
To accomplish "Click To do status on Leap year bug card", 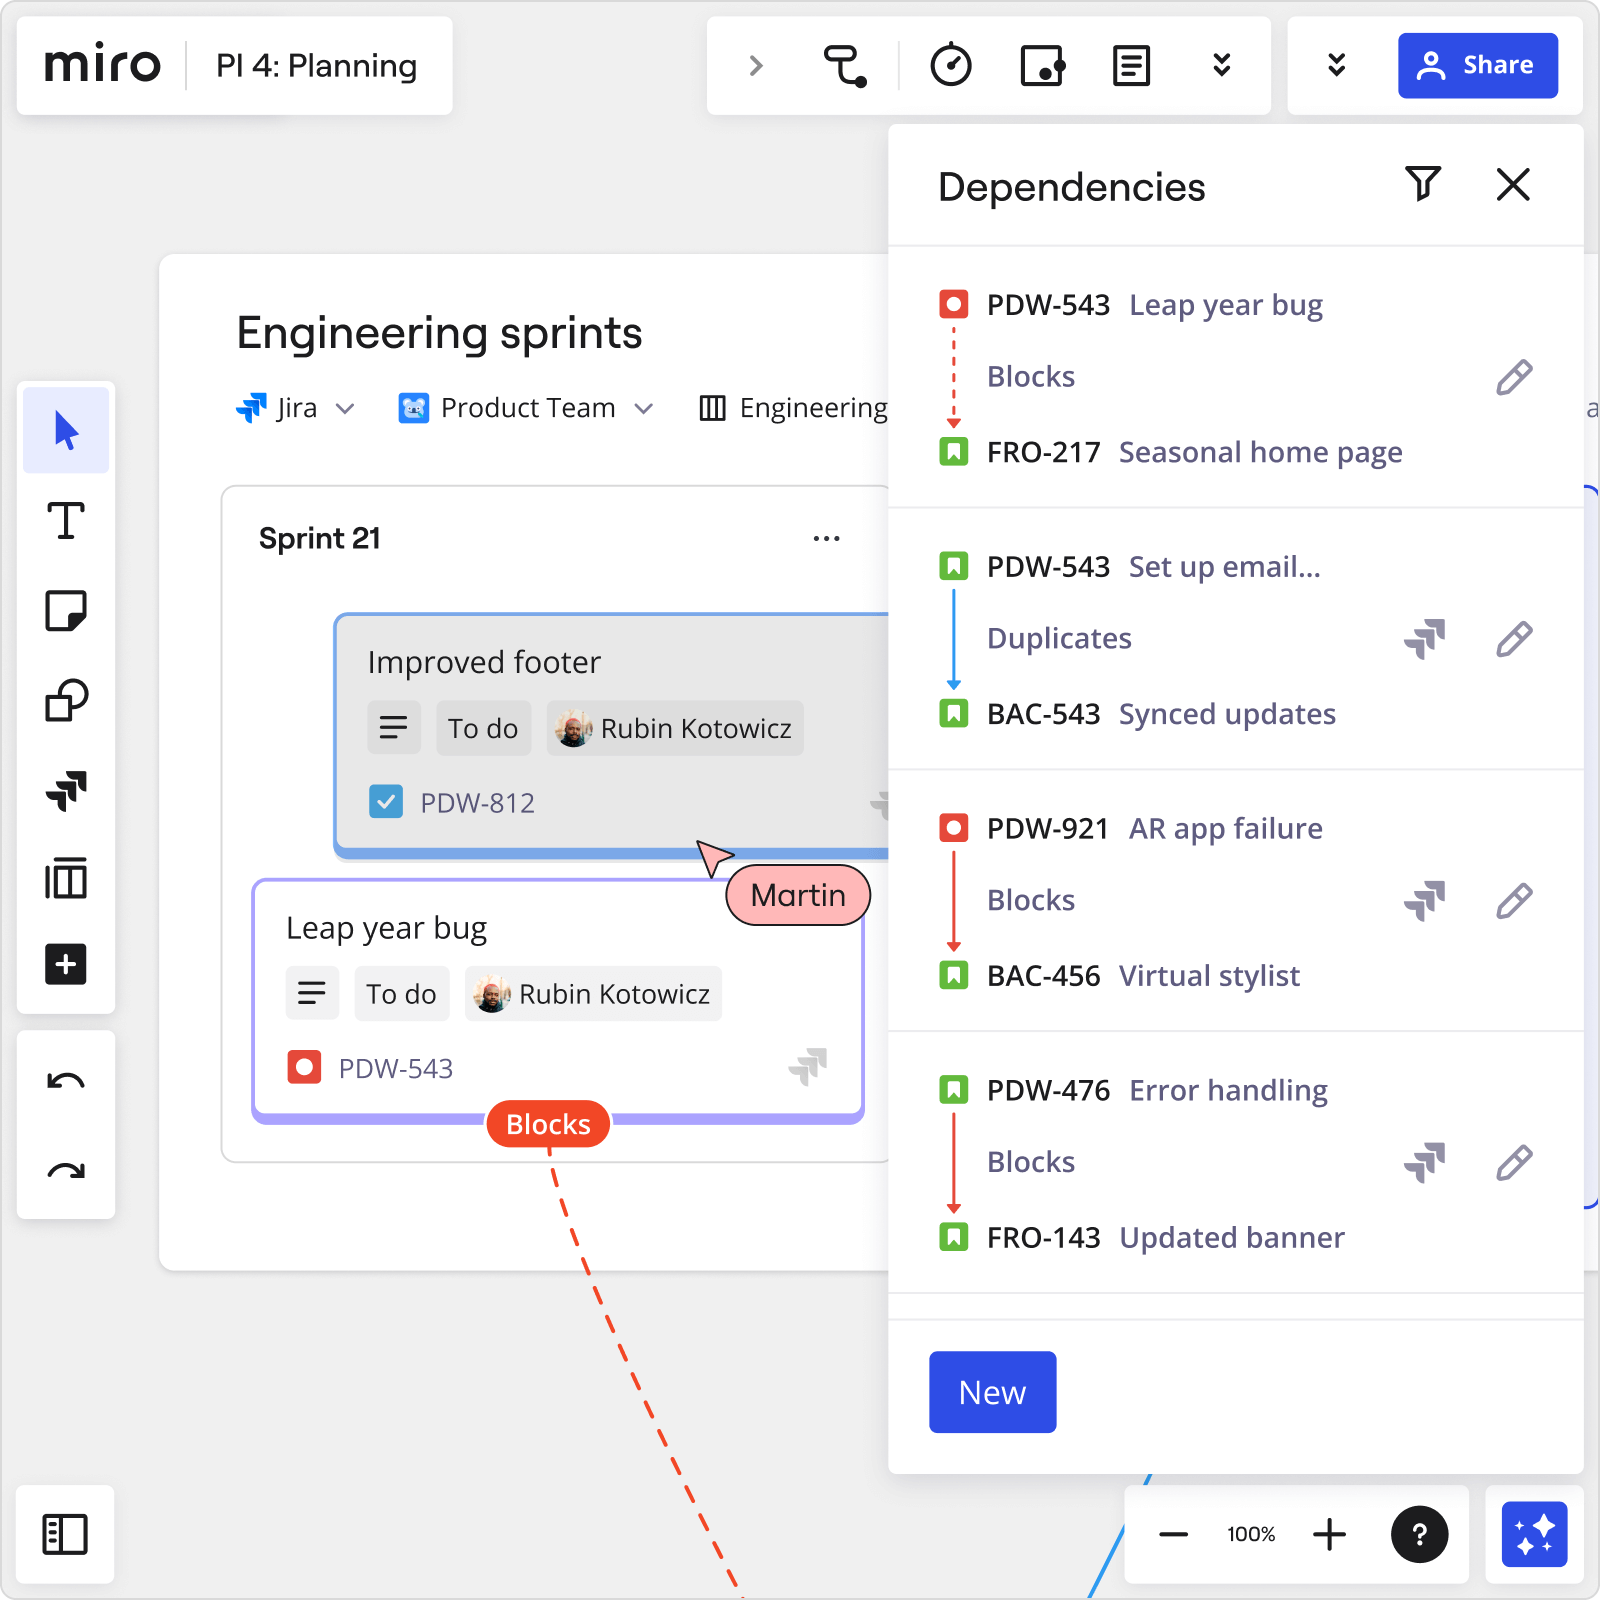I will pyautogui.click(x=401, y=994).
